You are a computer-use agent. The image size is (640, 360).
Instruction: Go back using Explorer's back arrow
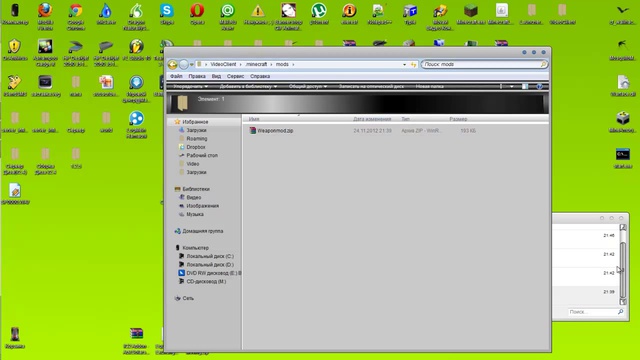point(173,64)
